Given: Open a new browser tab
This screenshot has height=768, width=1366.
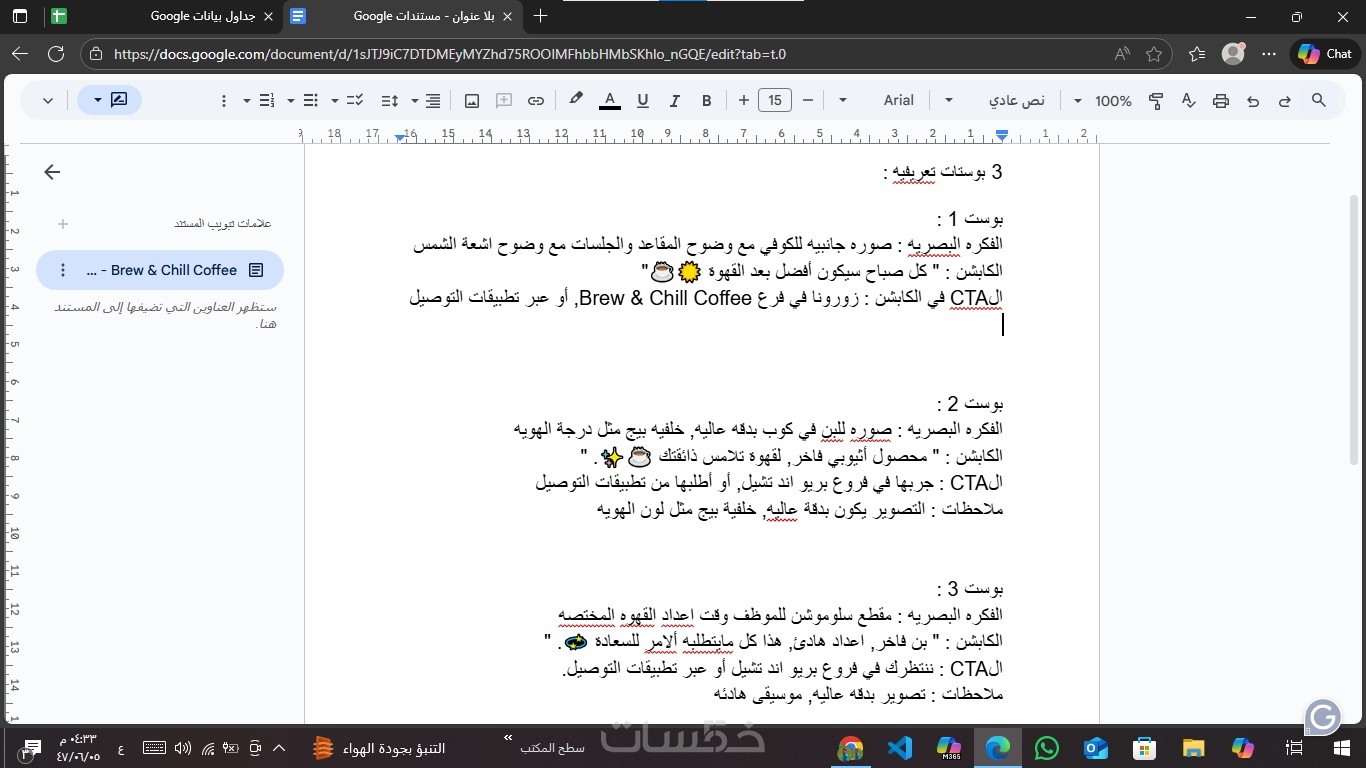Looking at the screenshot, I should [x=541, y=16].
